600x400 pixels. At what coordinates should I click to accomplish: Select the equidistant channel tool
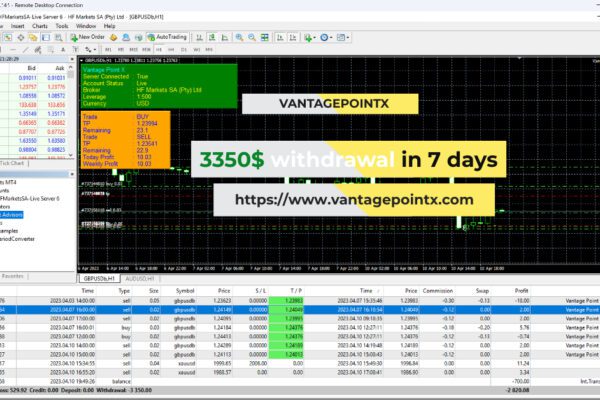pos(38,50)
